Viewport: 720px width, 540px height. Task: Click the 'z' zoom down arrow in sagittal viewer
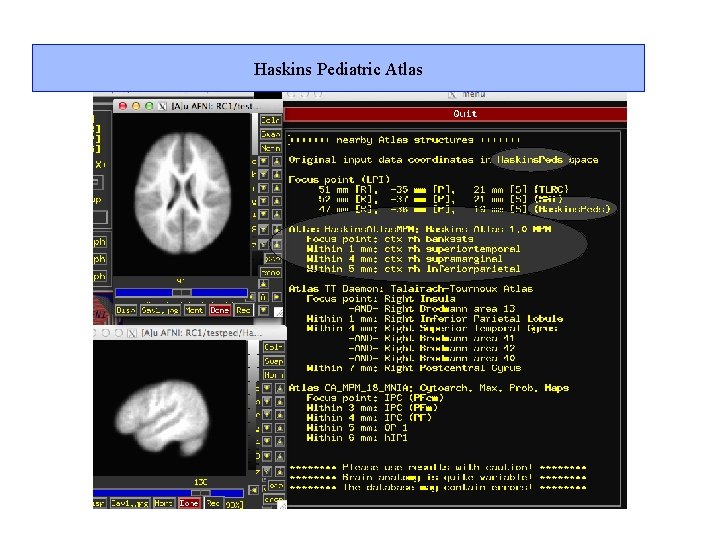pyautogui.click(x=267, y=470)
